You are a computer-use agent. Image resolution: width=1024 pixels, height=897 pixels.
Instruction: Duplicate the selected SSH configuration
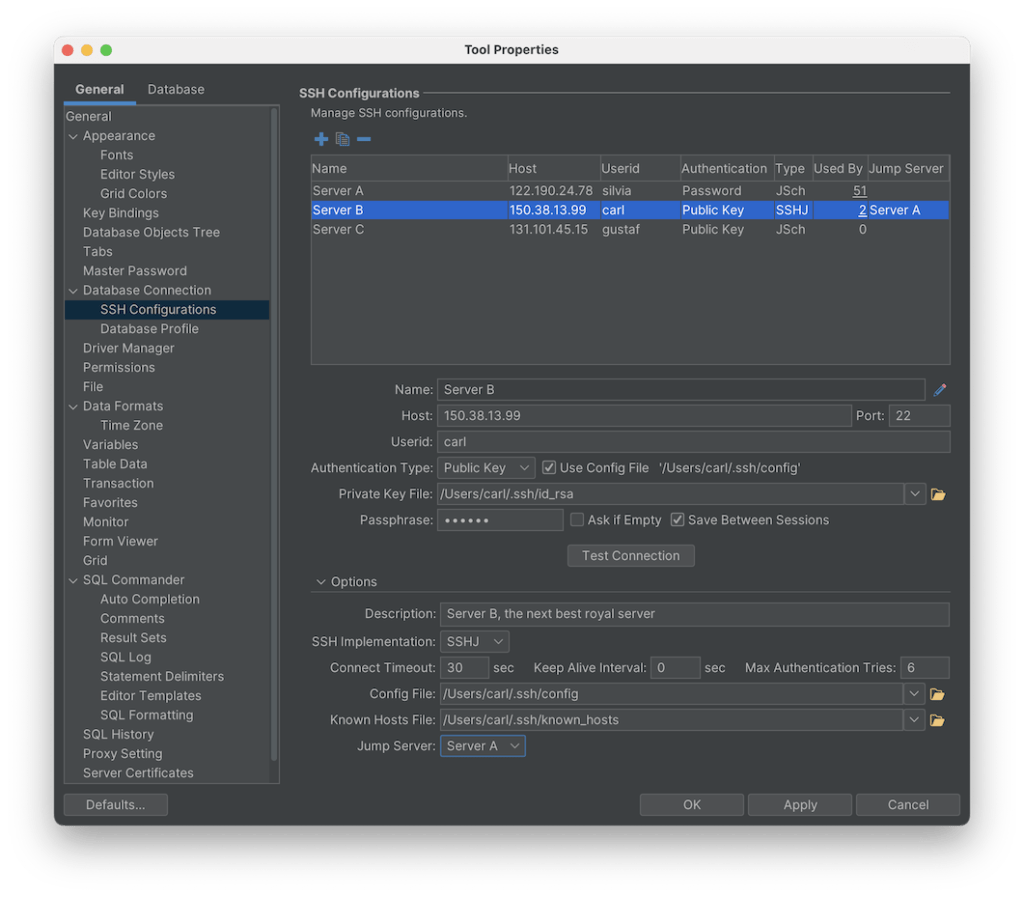click(342, 139)
